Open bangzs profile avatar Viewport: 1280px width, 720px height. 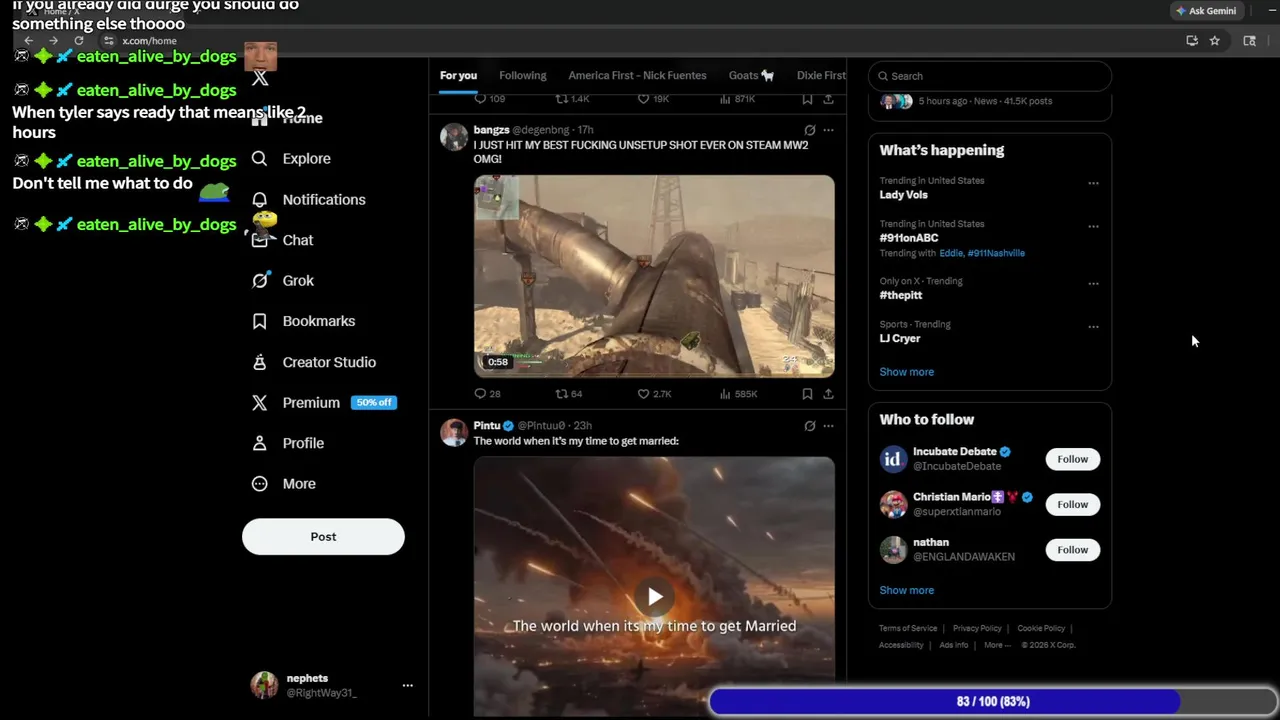tap(454, 137)
